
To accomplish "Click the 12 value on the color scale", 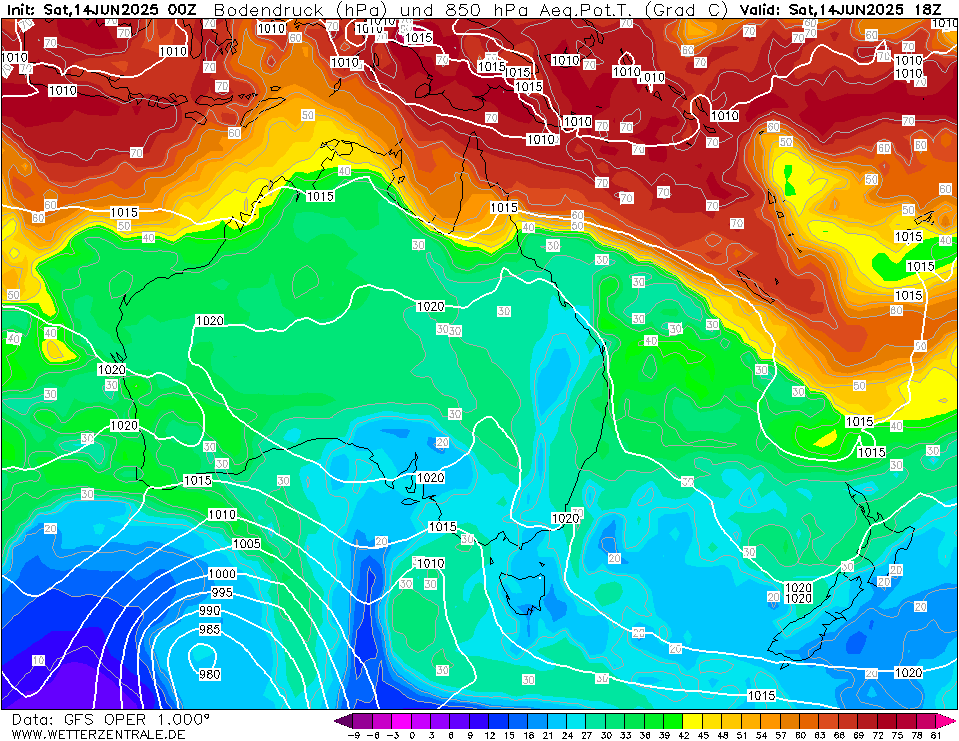I will pos(489,735).
